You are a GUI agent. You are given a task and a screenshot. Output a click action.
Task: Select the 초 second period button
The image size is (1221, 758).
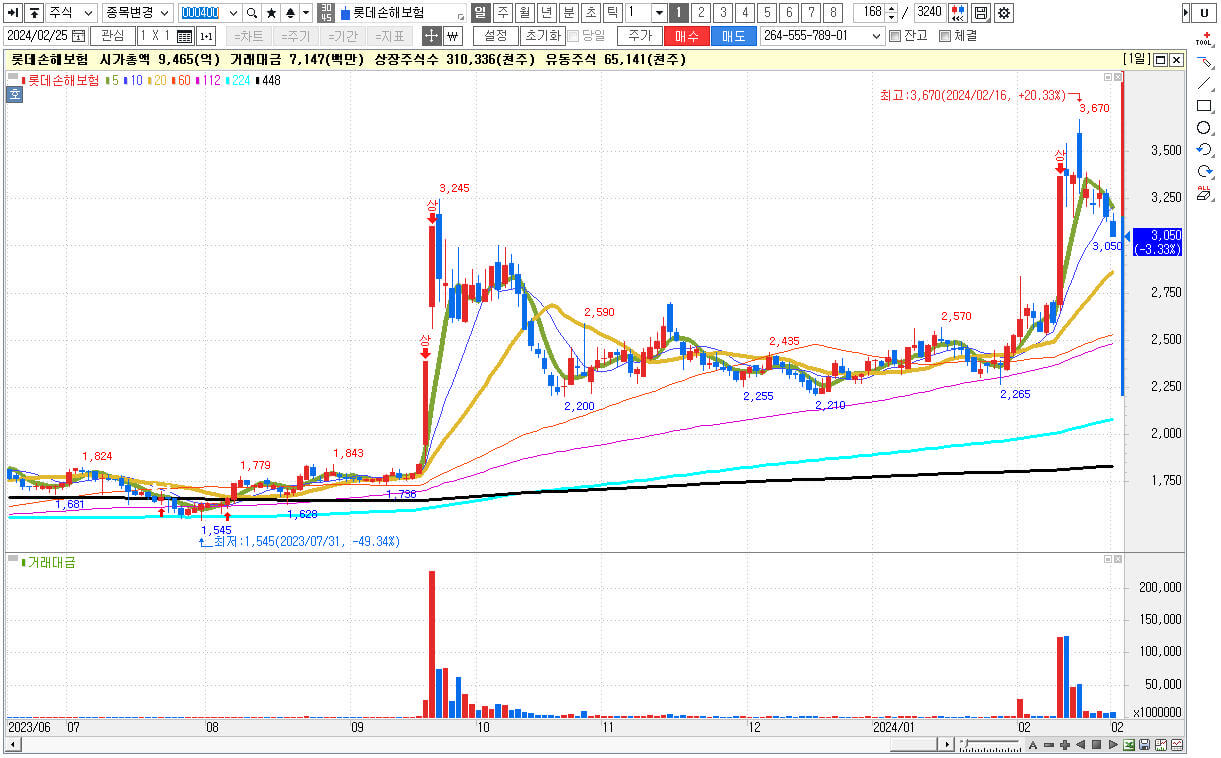click(x=590, y=13)
